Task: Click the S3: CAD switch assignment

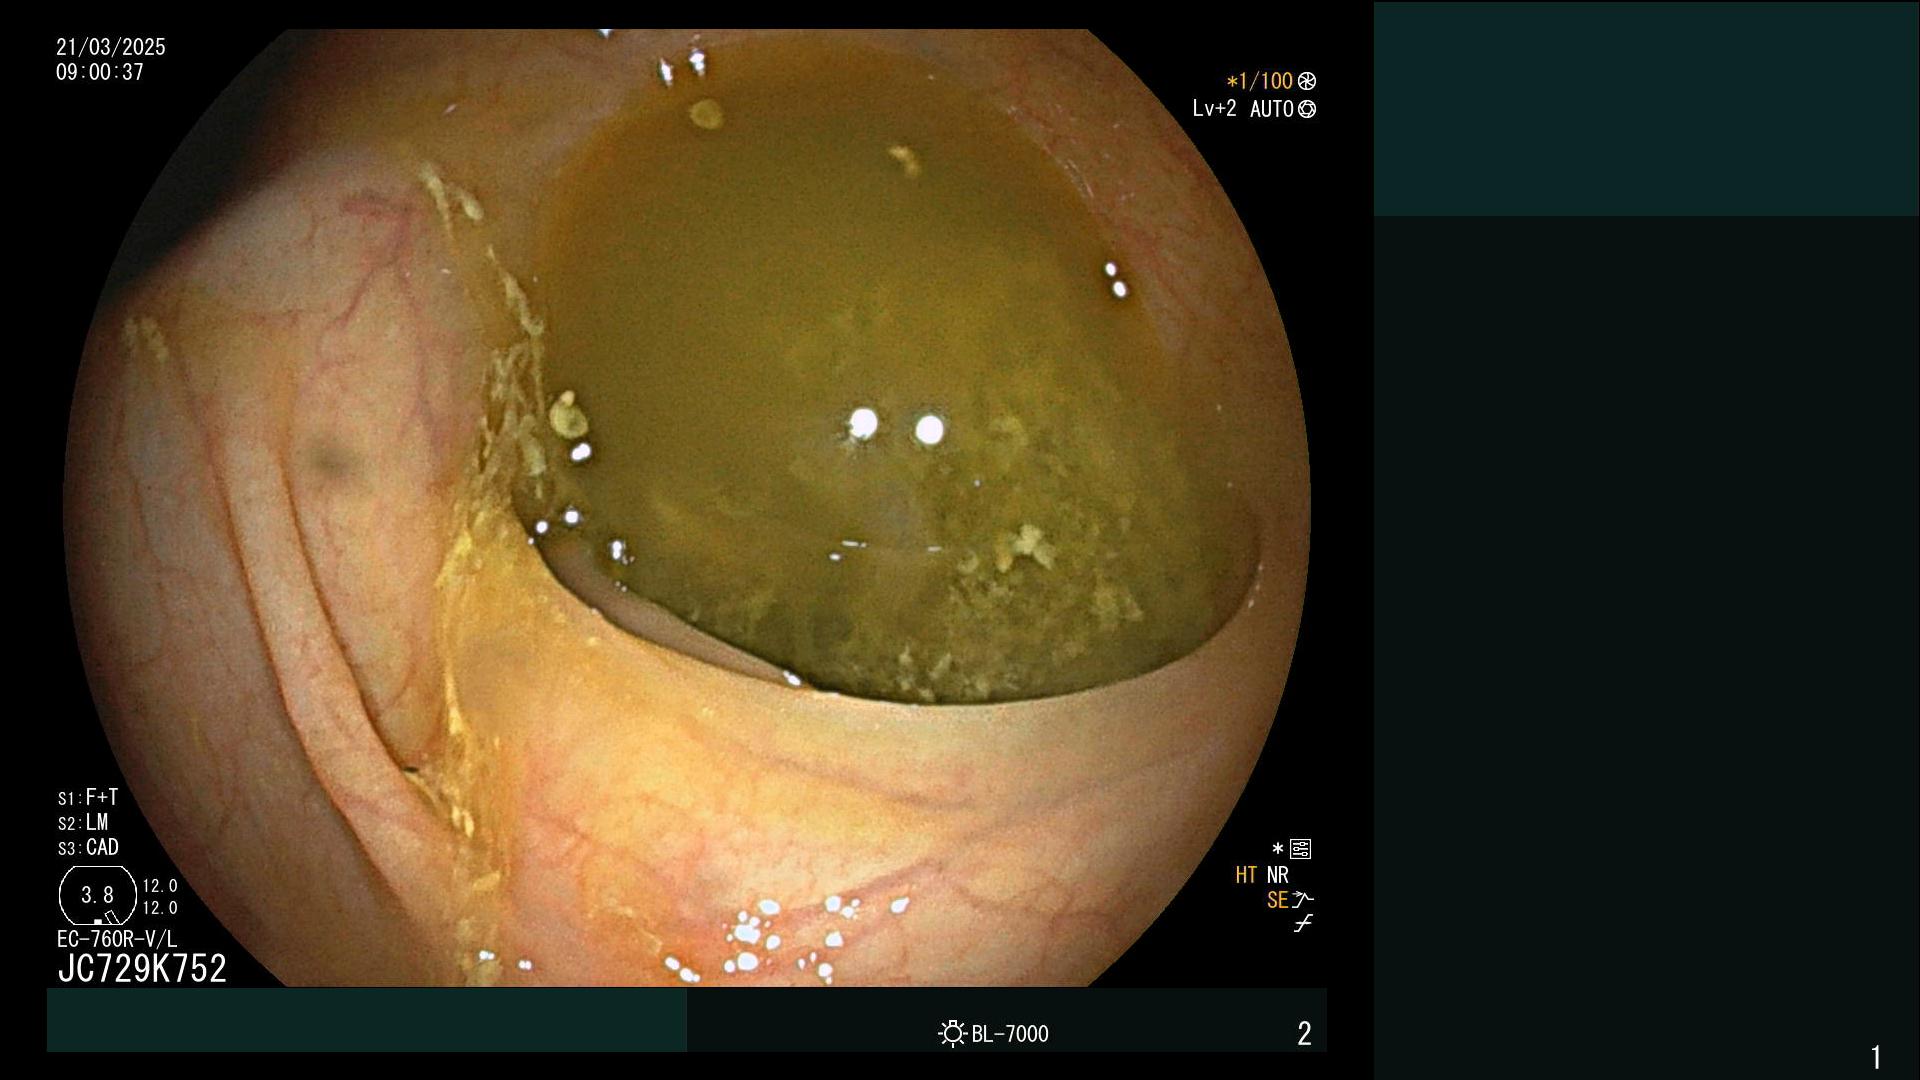Action: 88,847
